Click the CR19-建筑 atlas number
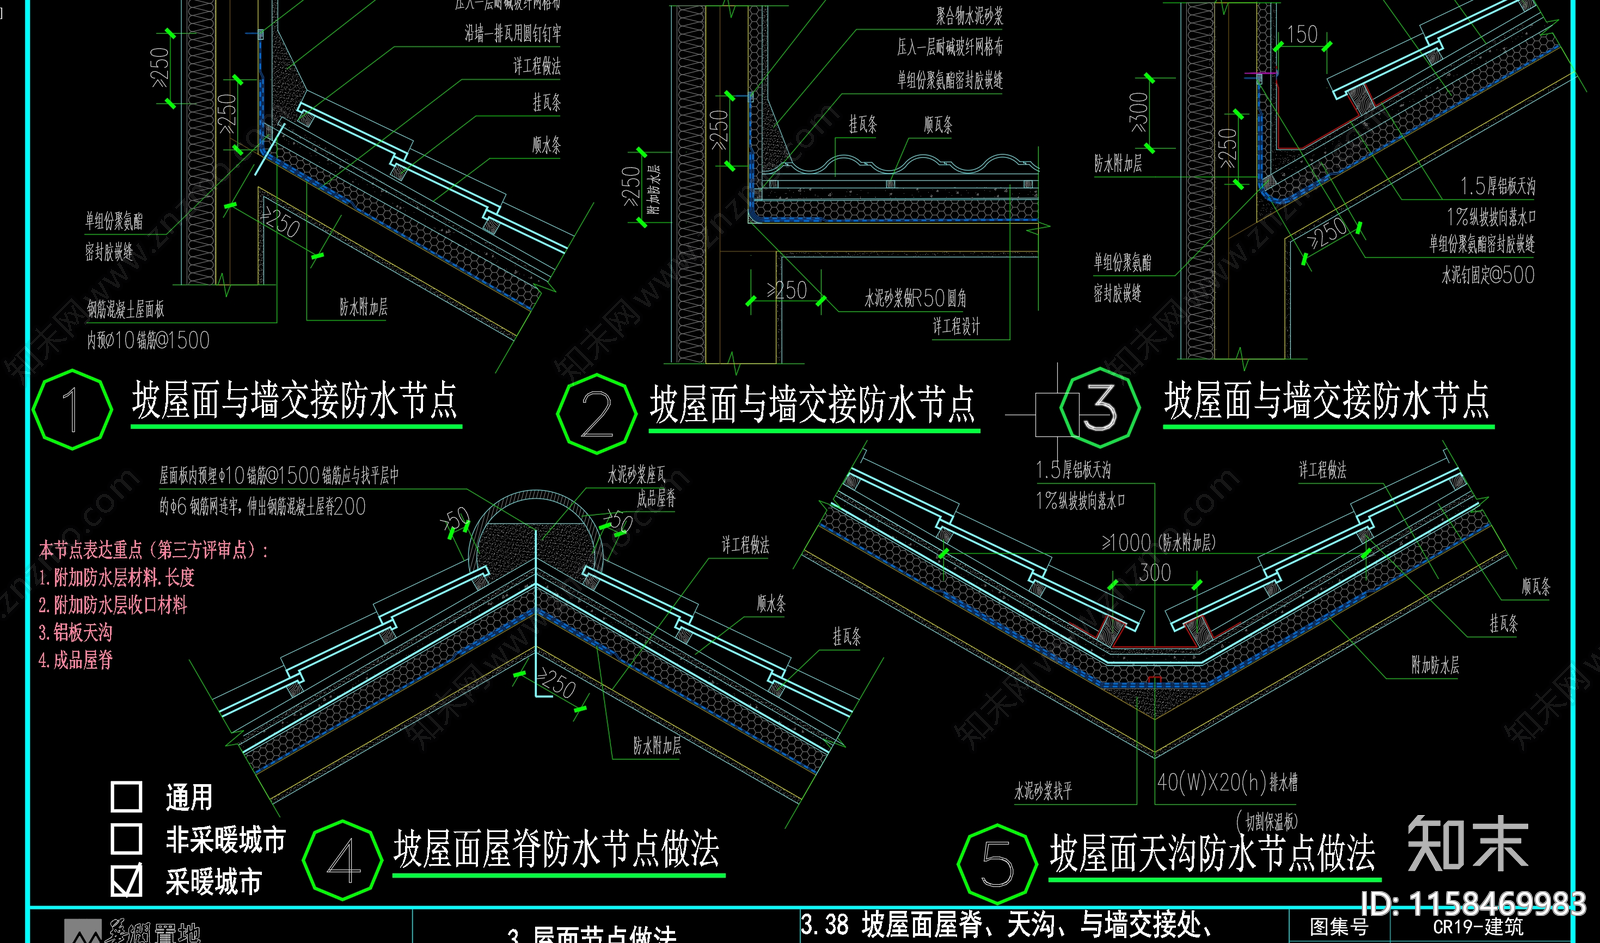 (1478, 926)
